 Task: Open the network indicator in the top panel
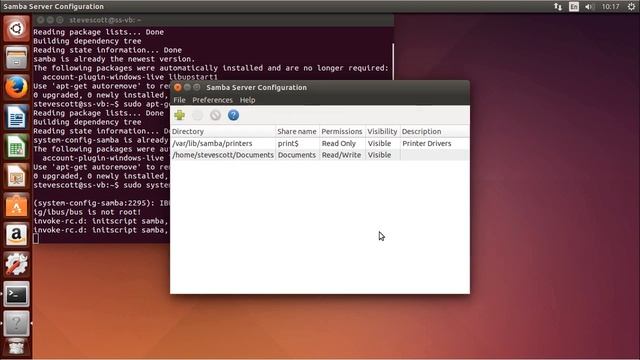coord(558,7)
